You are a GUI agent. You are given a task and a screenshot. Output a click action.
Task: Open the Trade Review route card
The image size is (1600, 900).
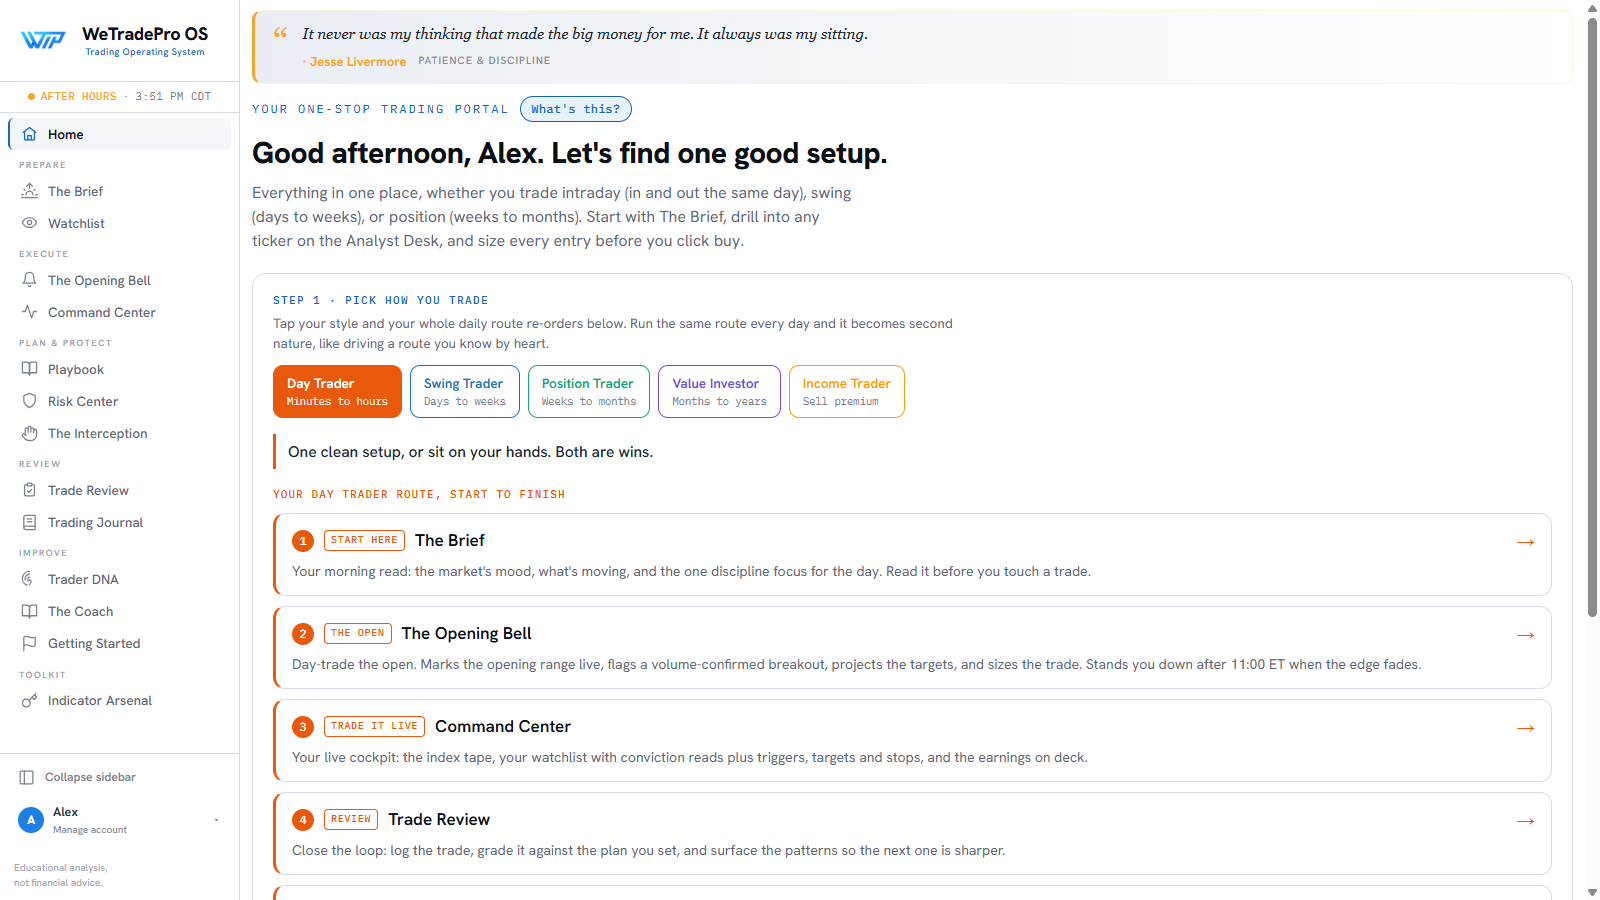(912, 834)
